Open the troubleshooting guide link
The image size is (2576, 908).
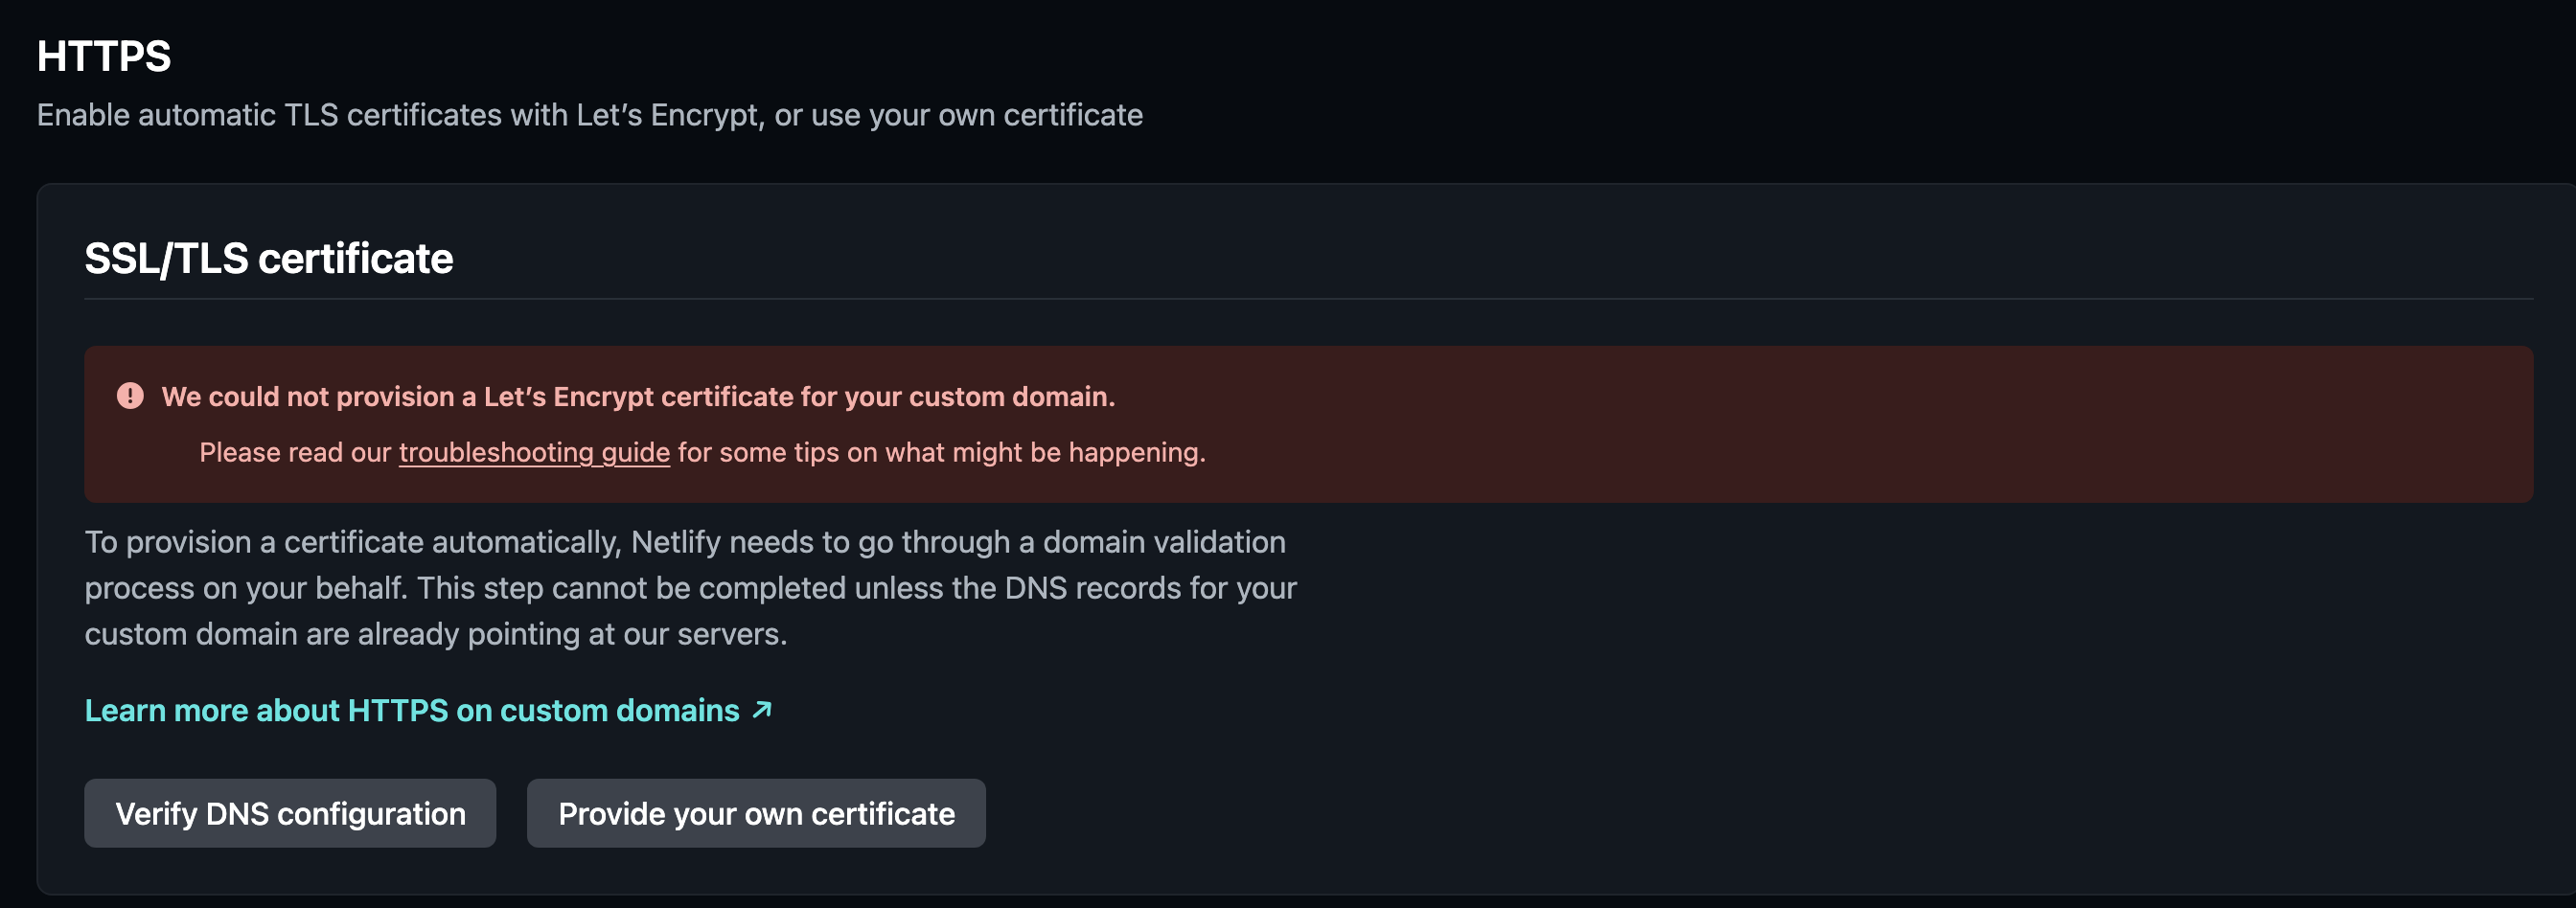point(534,452)
